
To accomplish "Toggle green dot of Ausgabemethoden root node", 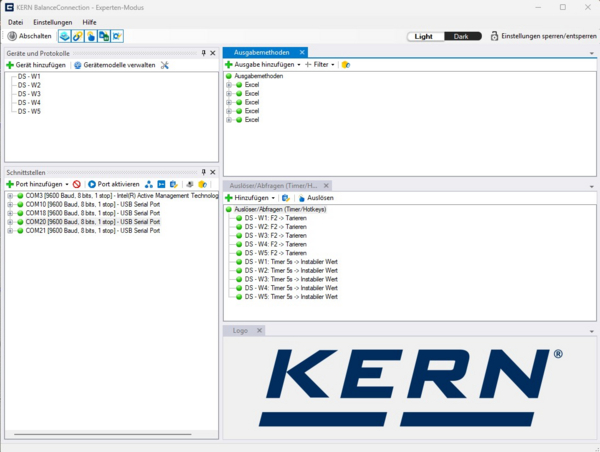I will (x=229, y=76).
